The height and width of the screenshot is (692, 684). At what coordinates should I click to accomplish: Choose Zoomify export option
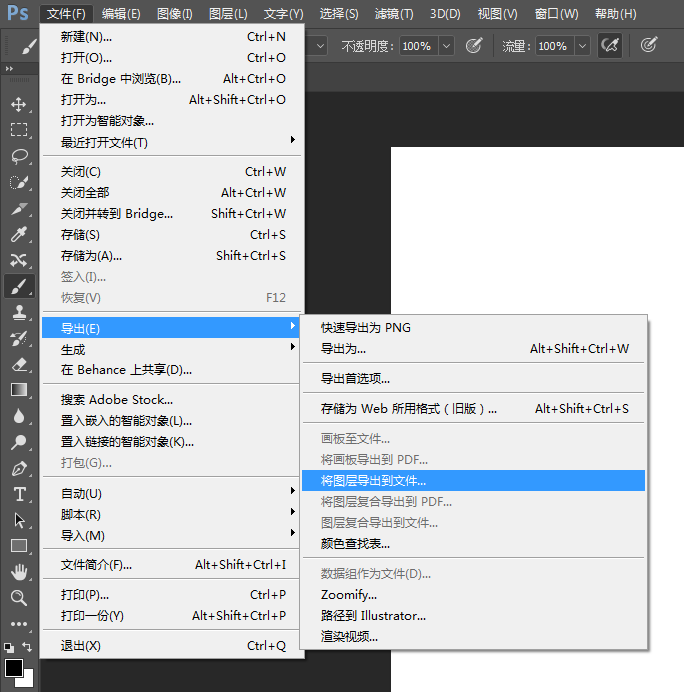(x=473, y=595)
